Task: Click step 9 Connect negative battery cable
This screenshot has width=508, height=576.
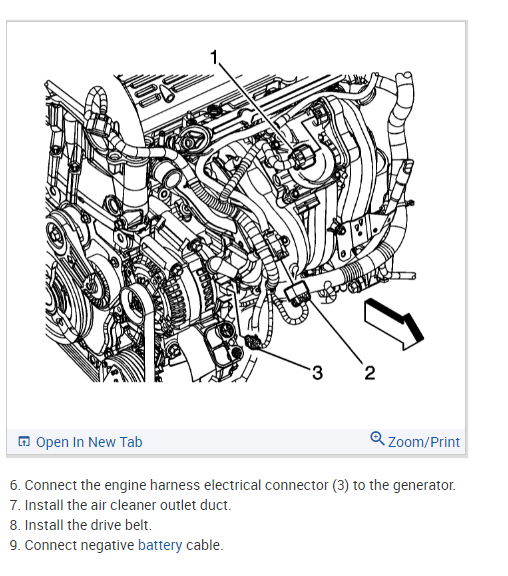Action: [x=116, y=545]
